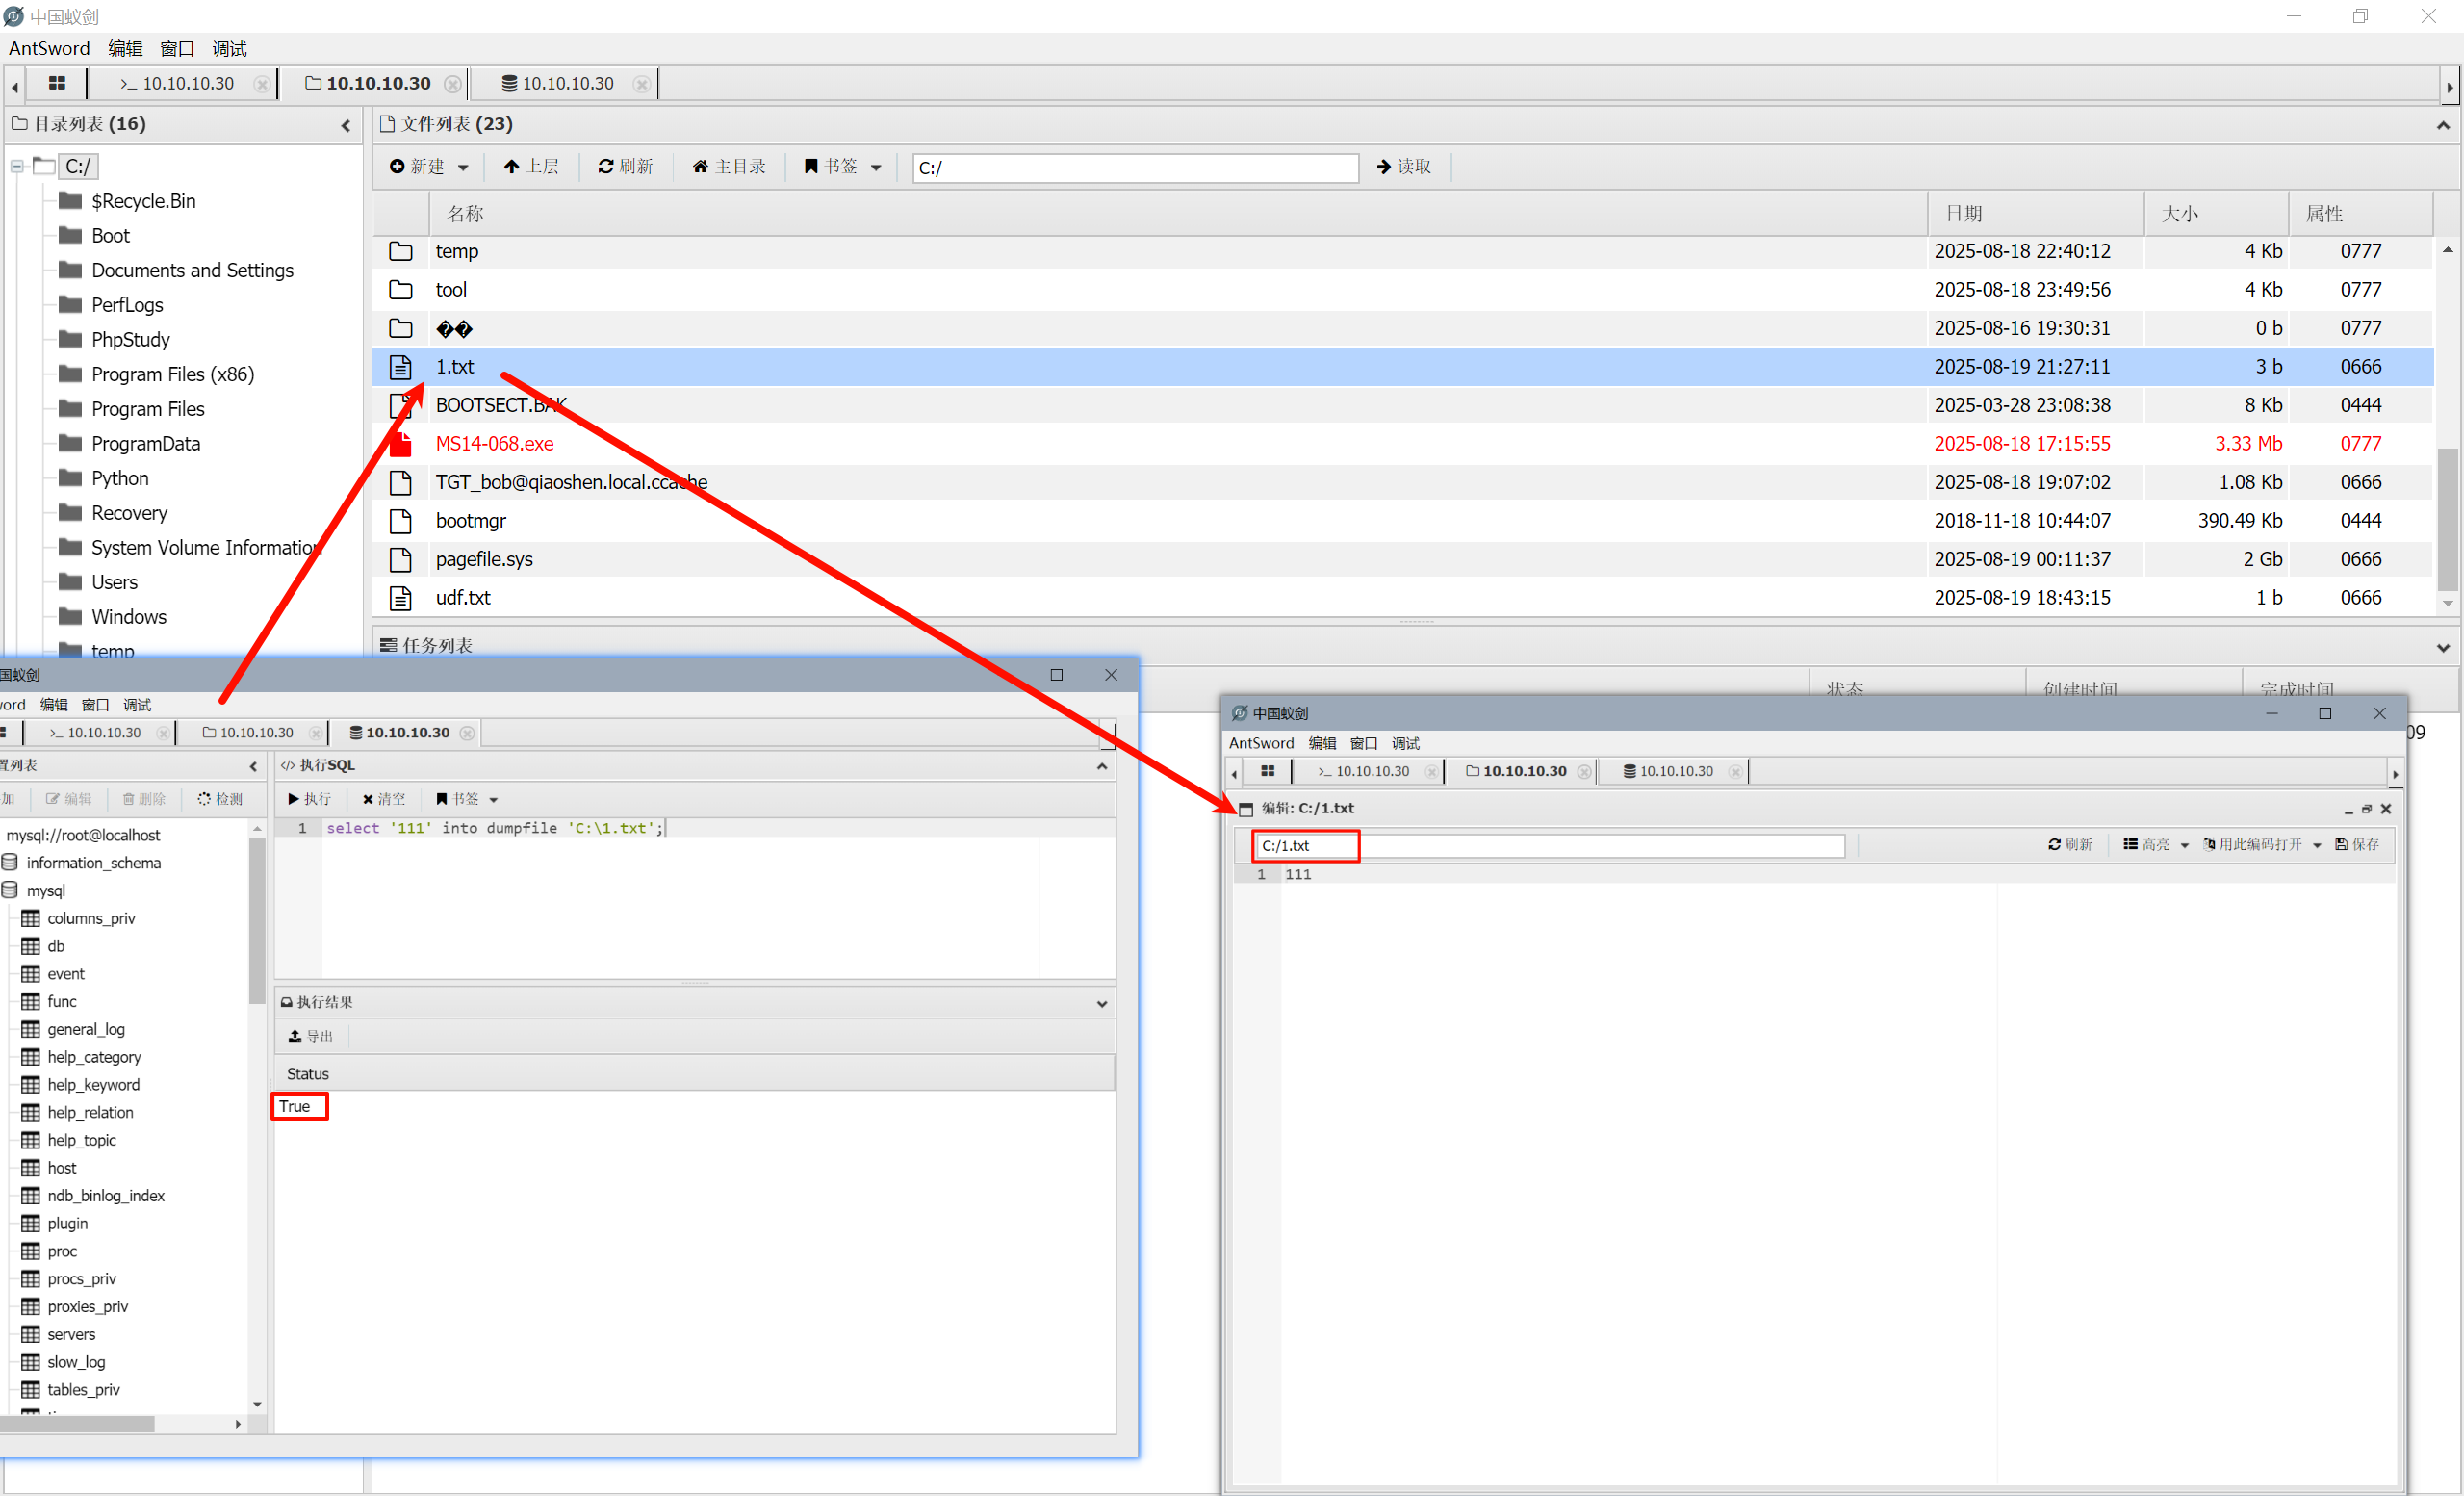Screen dimensions: 2464x1496
Task: Open the MS14-068.exe file entry
Action: click(x=494, y=443)
